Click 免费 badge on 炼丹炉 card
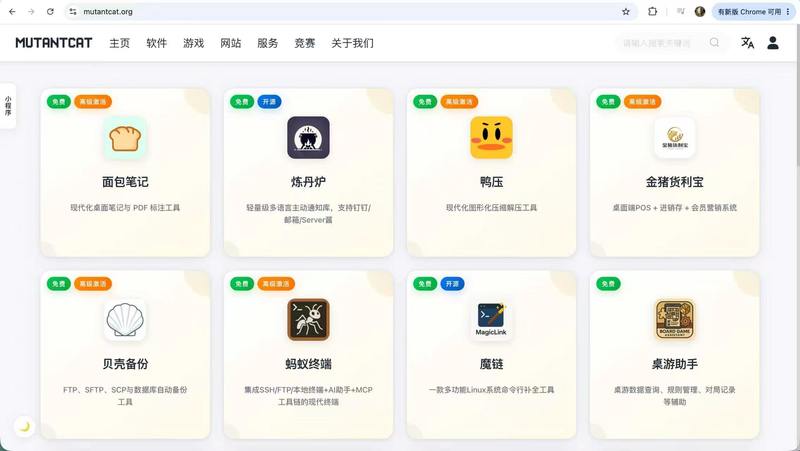800x451 pixels. click(x=242, y=102)
